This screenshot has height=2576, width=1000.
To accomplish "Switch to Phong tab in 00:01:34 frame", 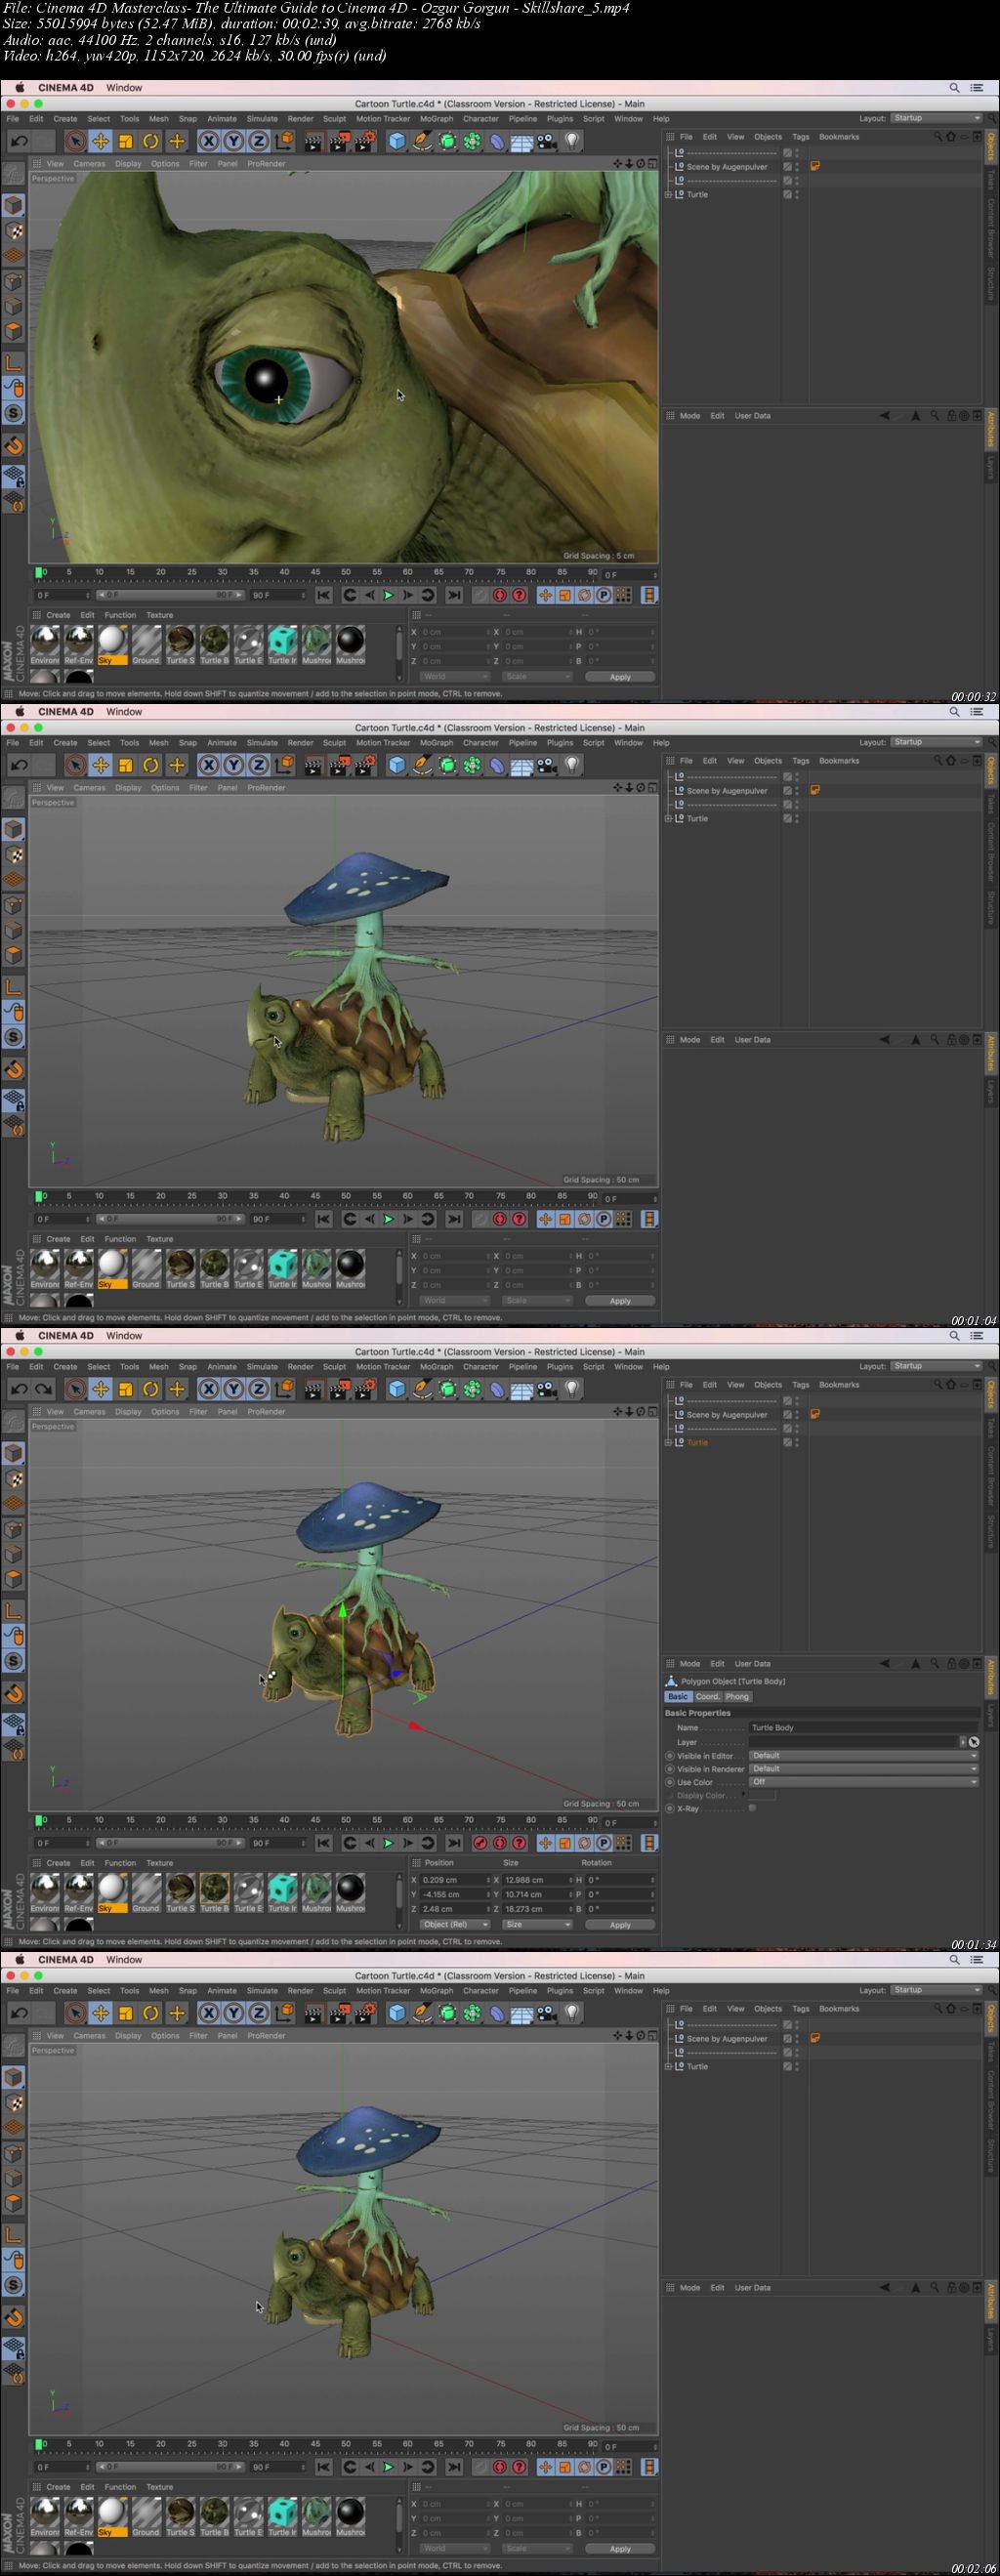I will (737, 1697).
